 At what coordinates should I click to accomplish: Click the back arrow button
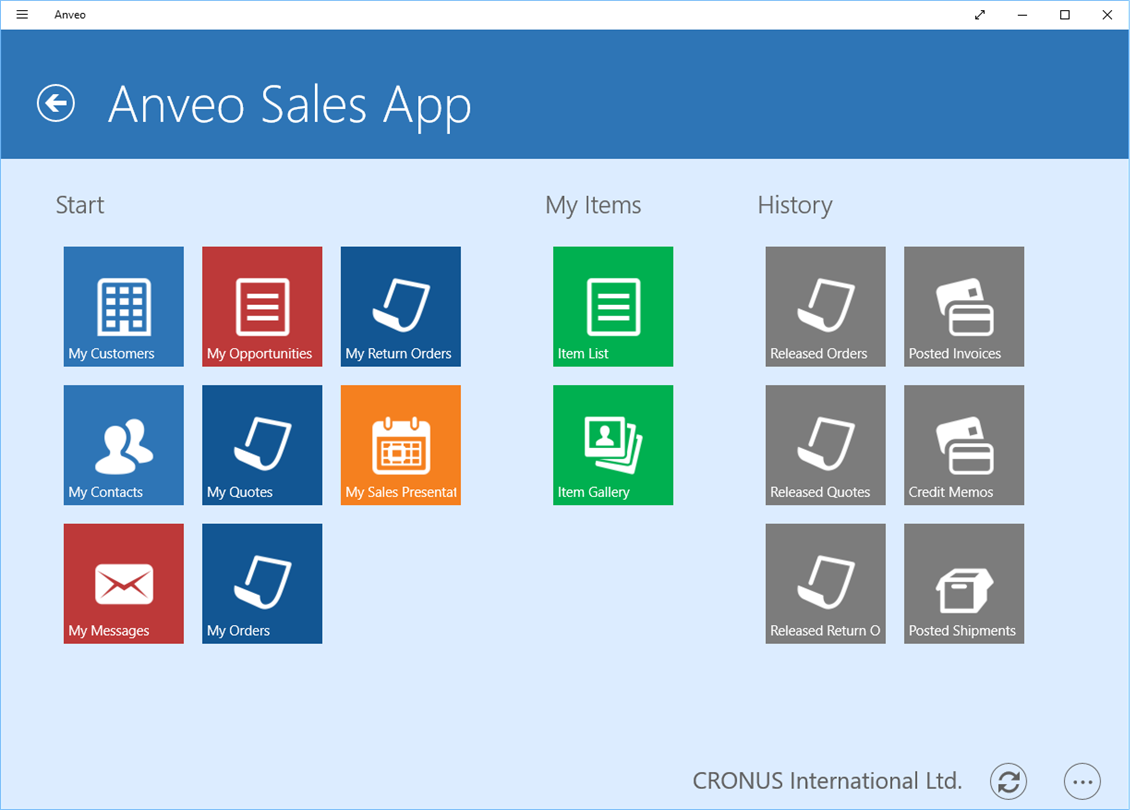pos(56,103)
